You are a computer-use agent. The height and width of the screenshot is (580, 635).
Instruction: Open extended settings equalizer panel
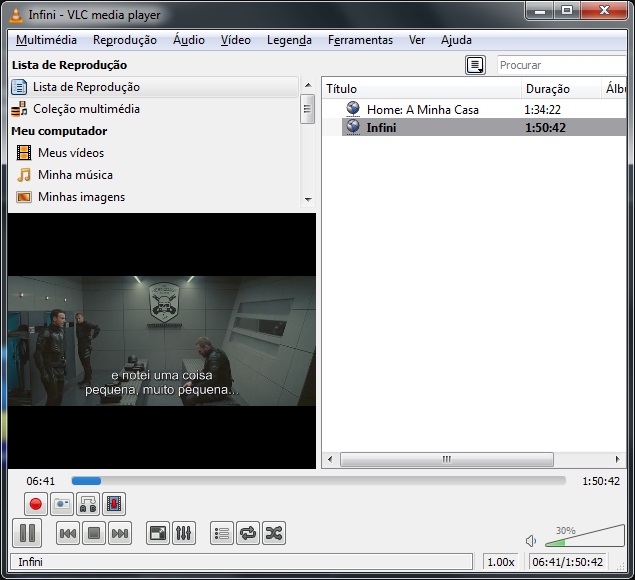184,533
